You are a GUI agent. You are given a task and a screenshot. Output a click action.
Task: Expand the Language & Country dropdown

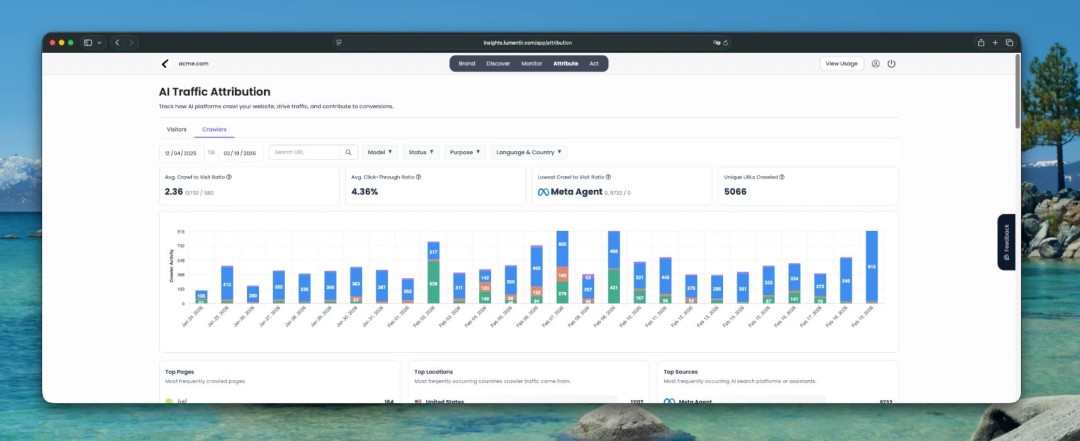click(529, 152)
